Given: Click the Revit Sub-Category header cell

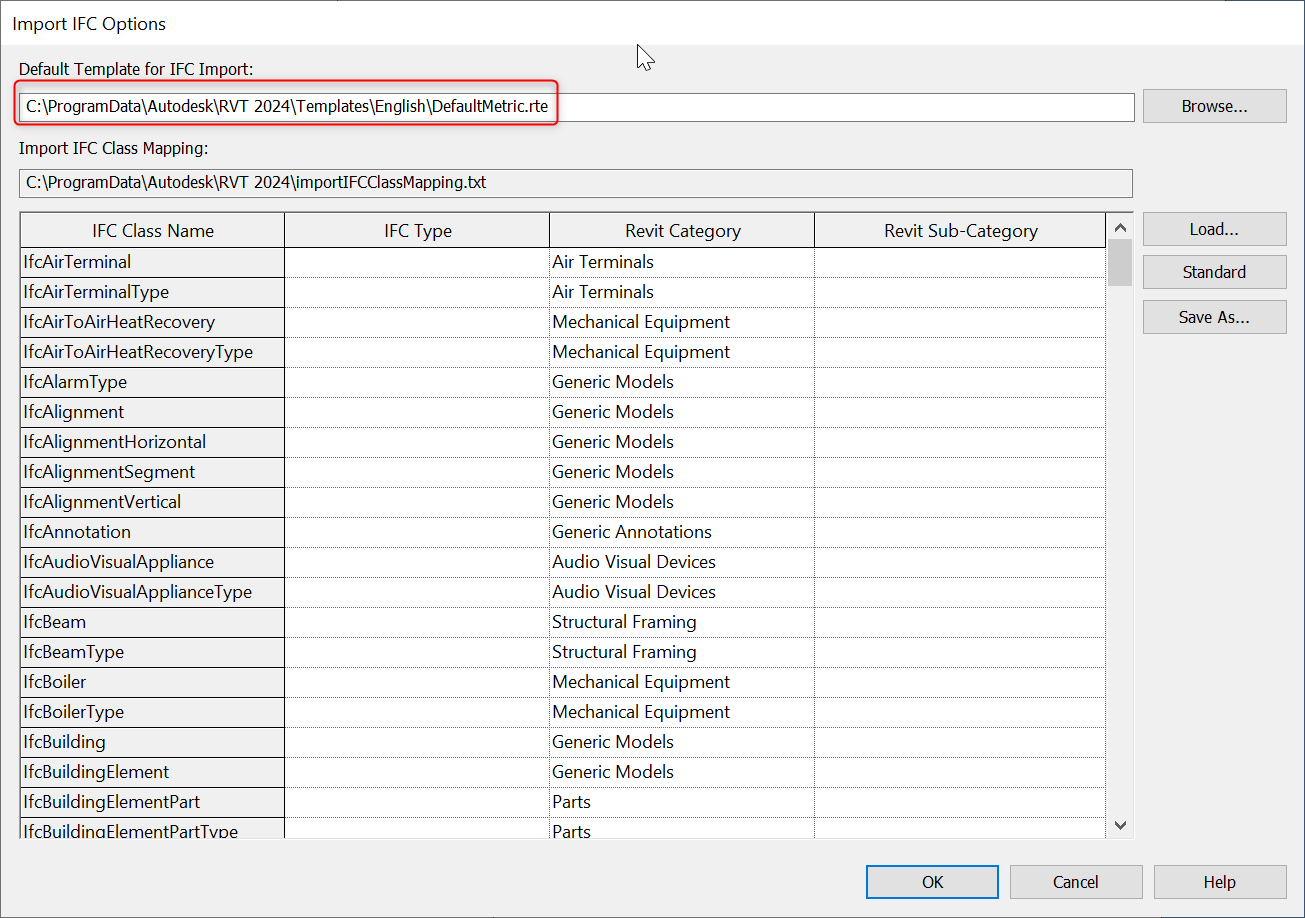Looking at the screenshot, I should point(960,230).
